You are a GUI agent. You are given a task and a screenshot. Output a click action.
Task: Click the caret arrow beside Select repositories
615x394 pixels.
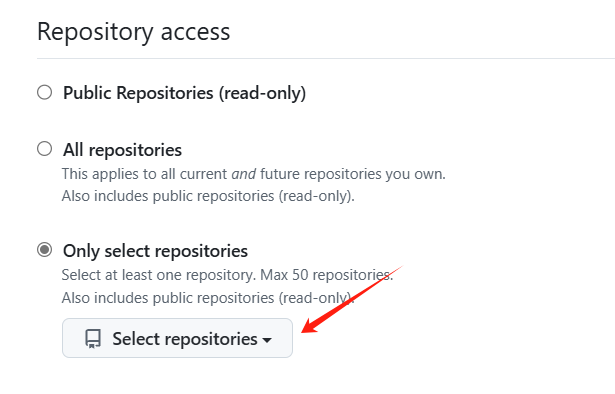267,340
